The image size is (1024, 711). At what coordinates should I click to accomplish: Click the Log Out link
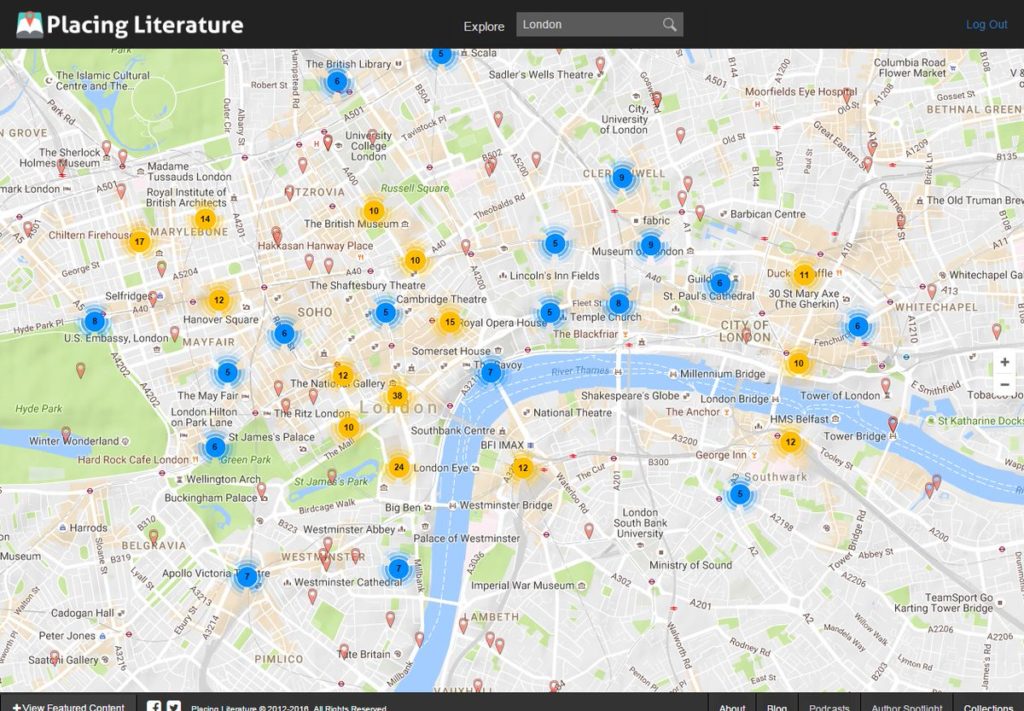(x=986, y=25)
